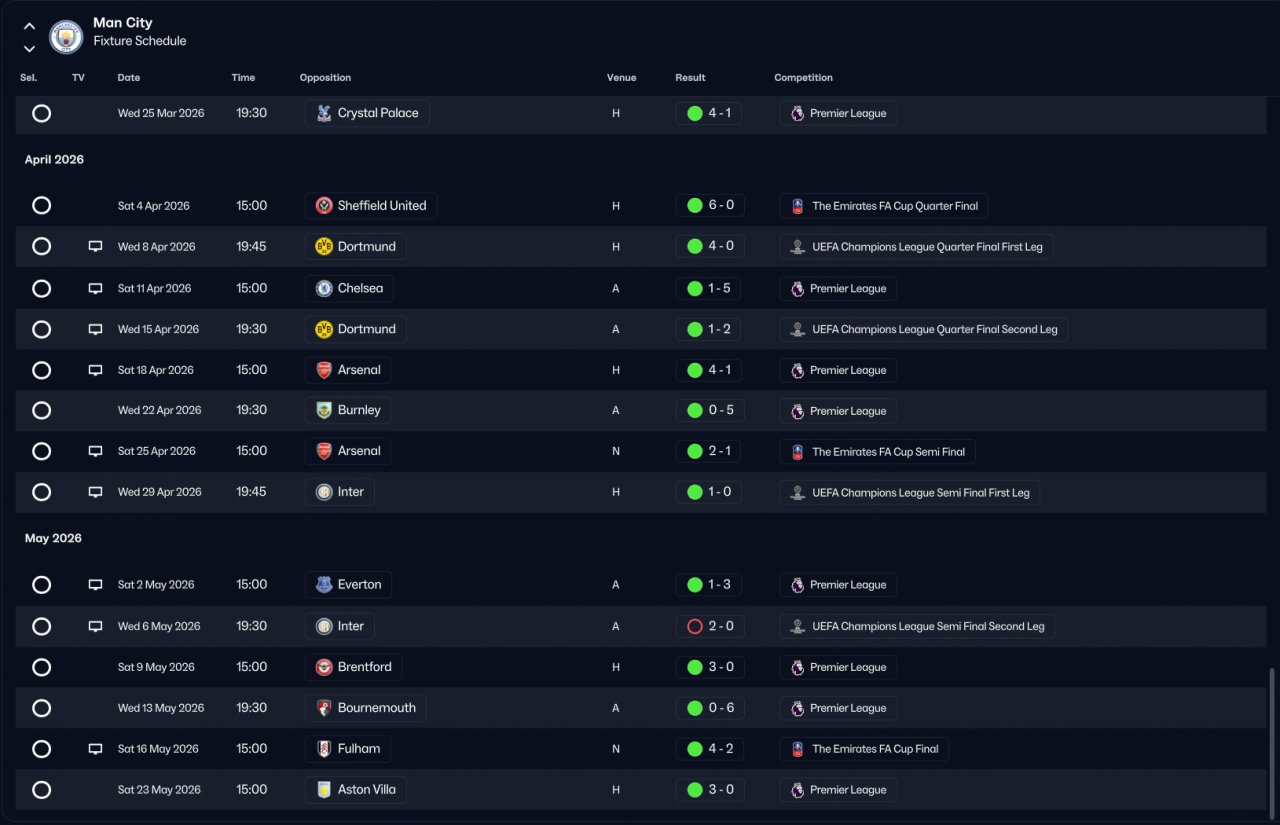Click the red ring result indicator for Inter away
The width and height of the screenshot is (1280, 825).
point(695,627)
